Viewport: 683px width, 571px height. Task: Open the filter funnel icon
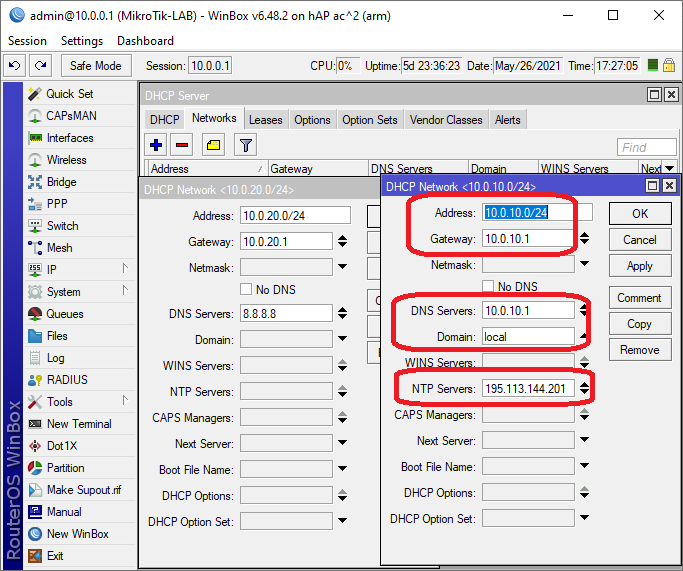(246, 145)
